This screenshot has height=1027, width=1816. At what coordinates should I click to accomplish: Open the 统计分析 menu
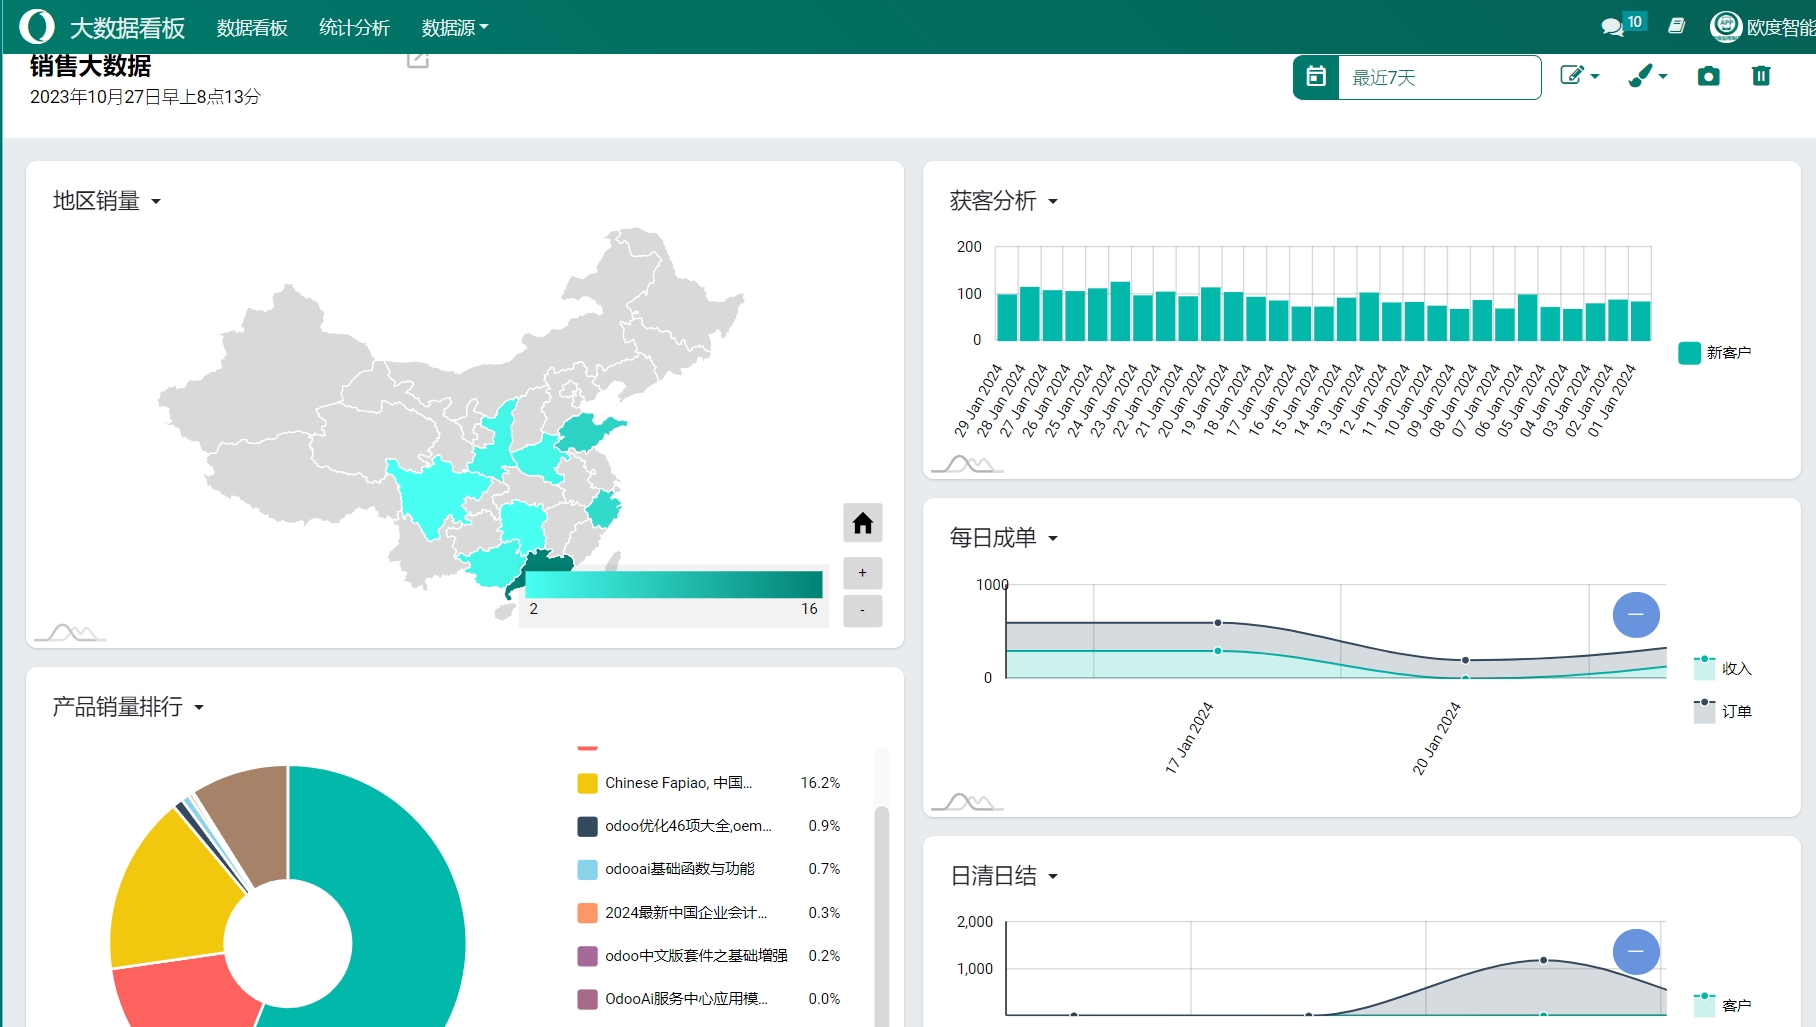pos(354,28)
